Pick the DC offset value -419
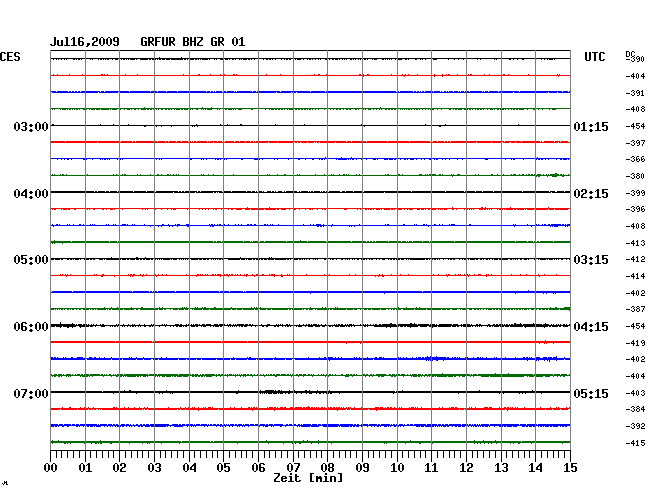 [x=635, y=343]
